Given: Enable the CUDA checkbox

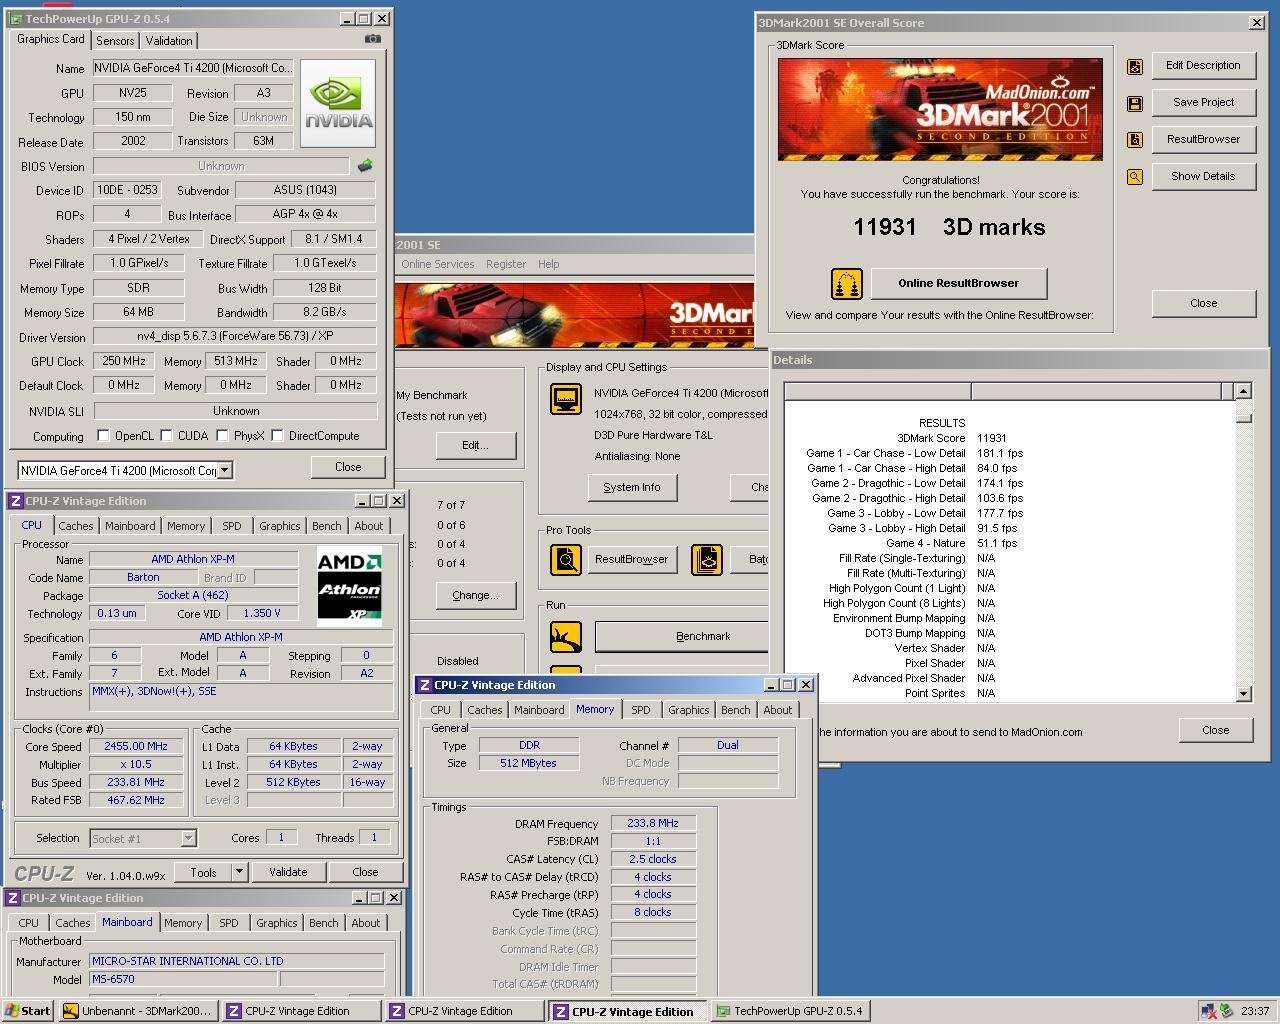Looking at the screenshot, I should click(167, 436).
